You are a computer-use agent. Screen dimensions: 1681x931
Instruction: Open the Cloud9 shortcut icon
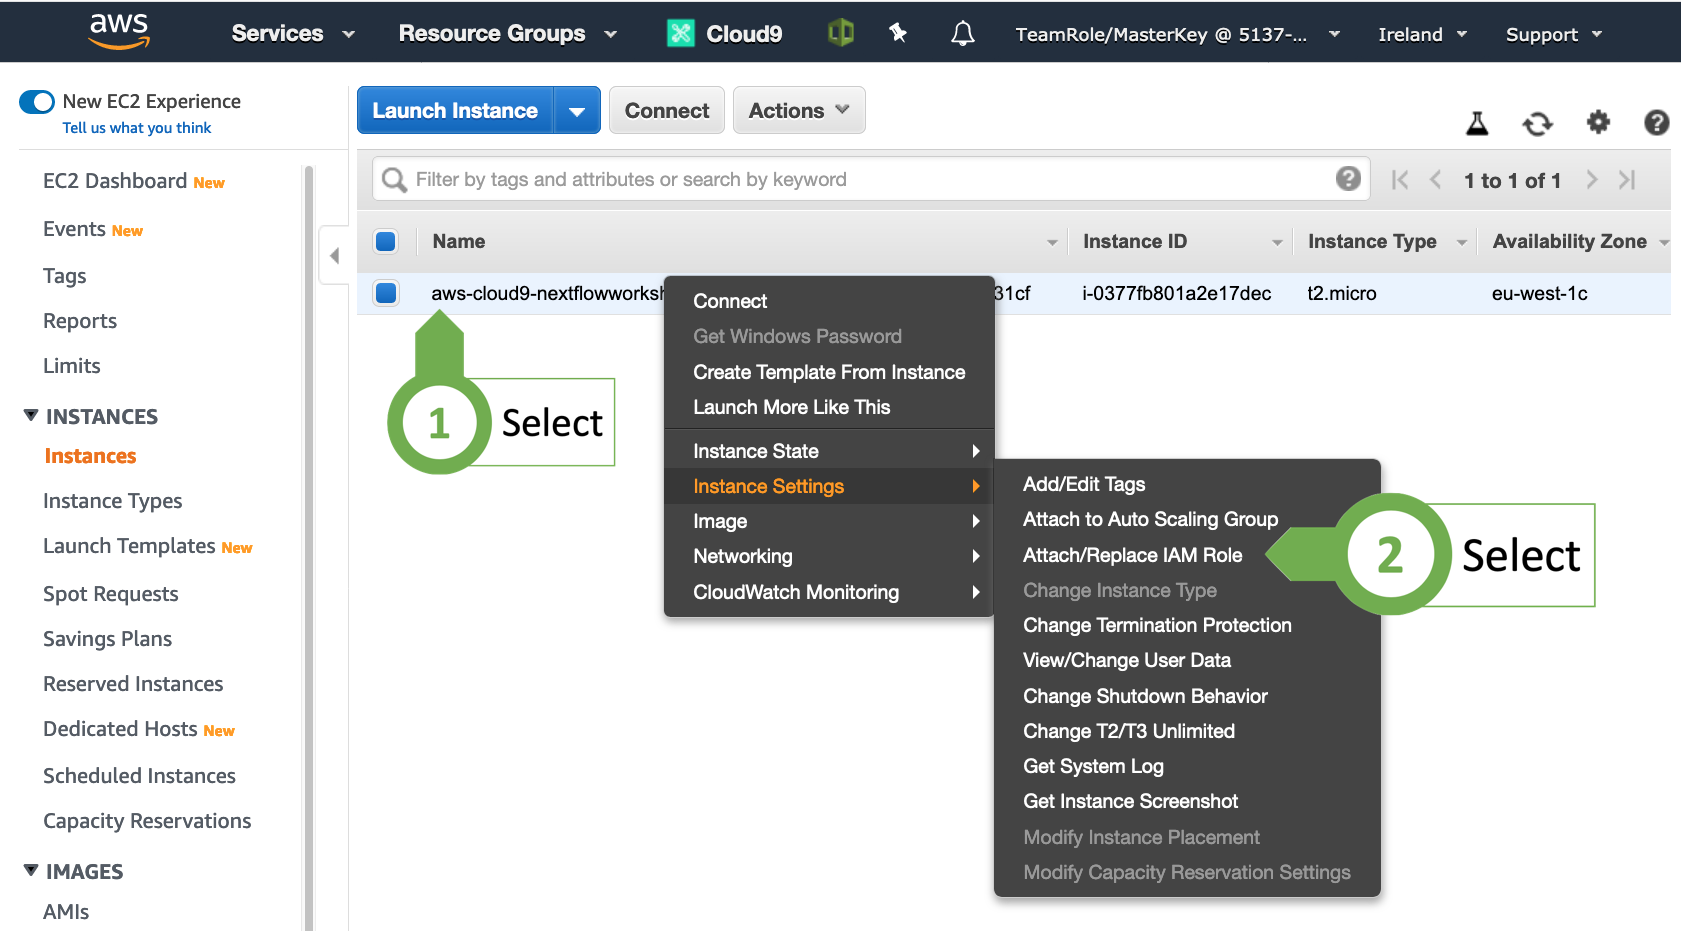click(681, 33)
